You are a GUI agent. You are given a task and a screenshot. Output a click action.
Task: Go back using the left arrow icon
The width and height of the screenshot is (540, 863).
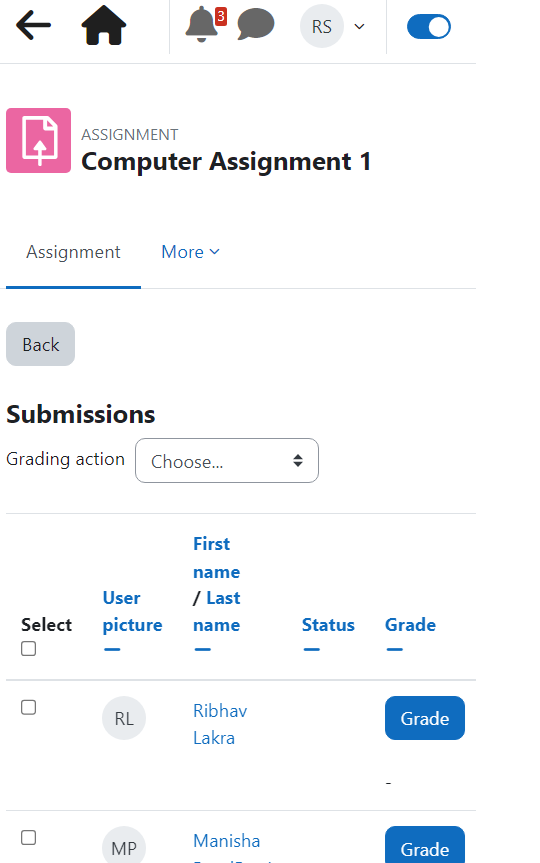tap(33, 25)
